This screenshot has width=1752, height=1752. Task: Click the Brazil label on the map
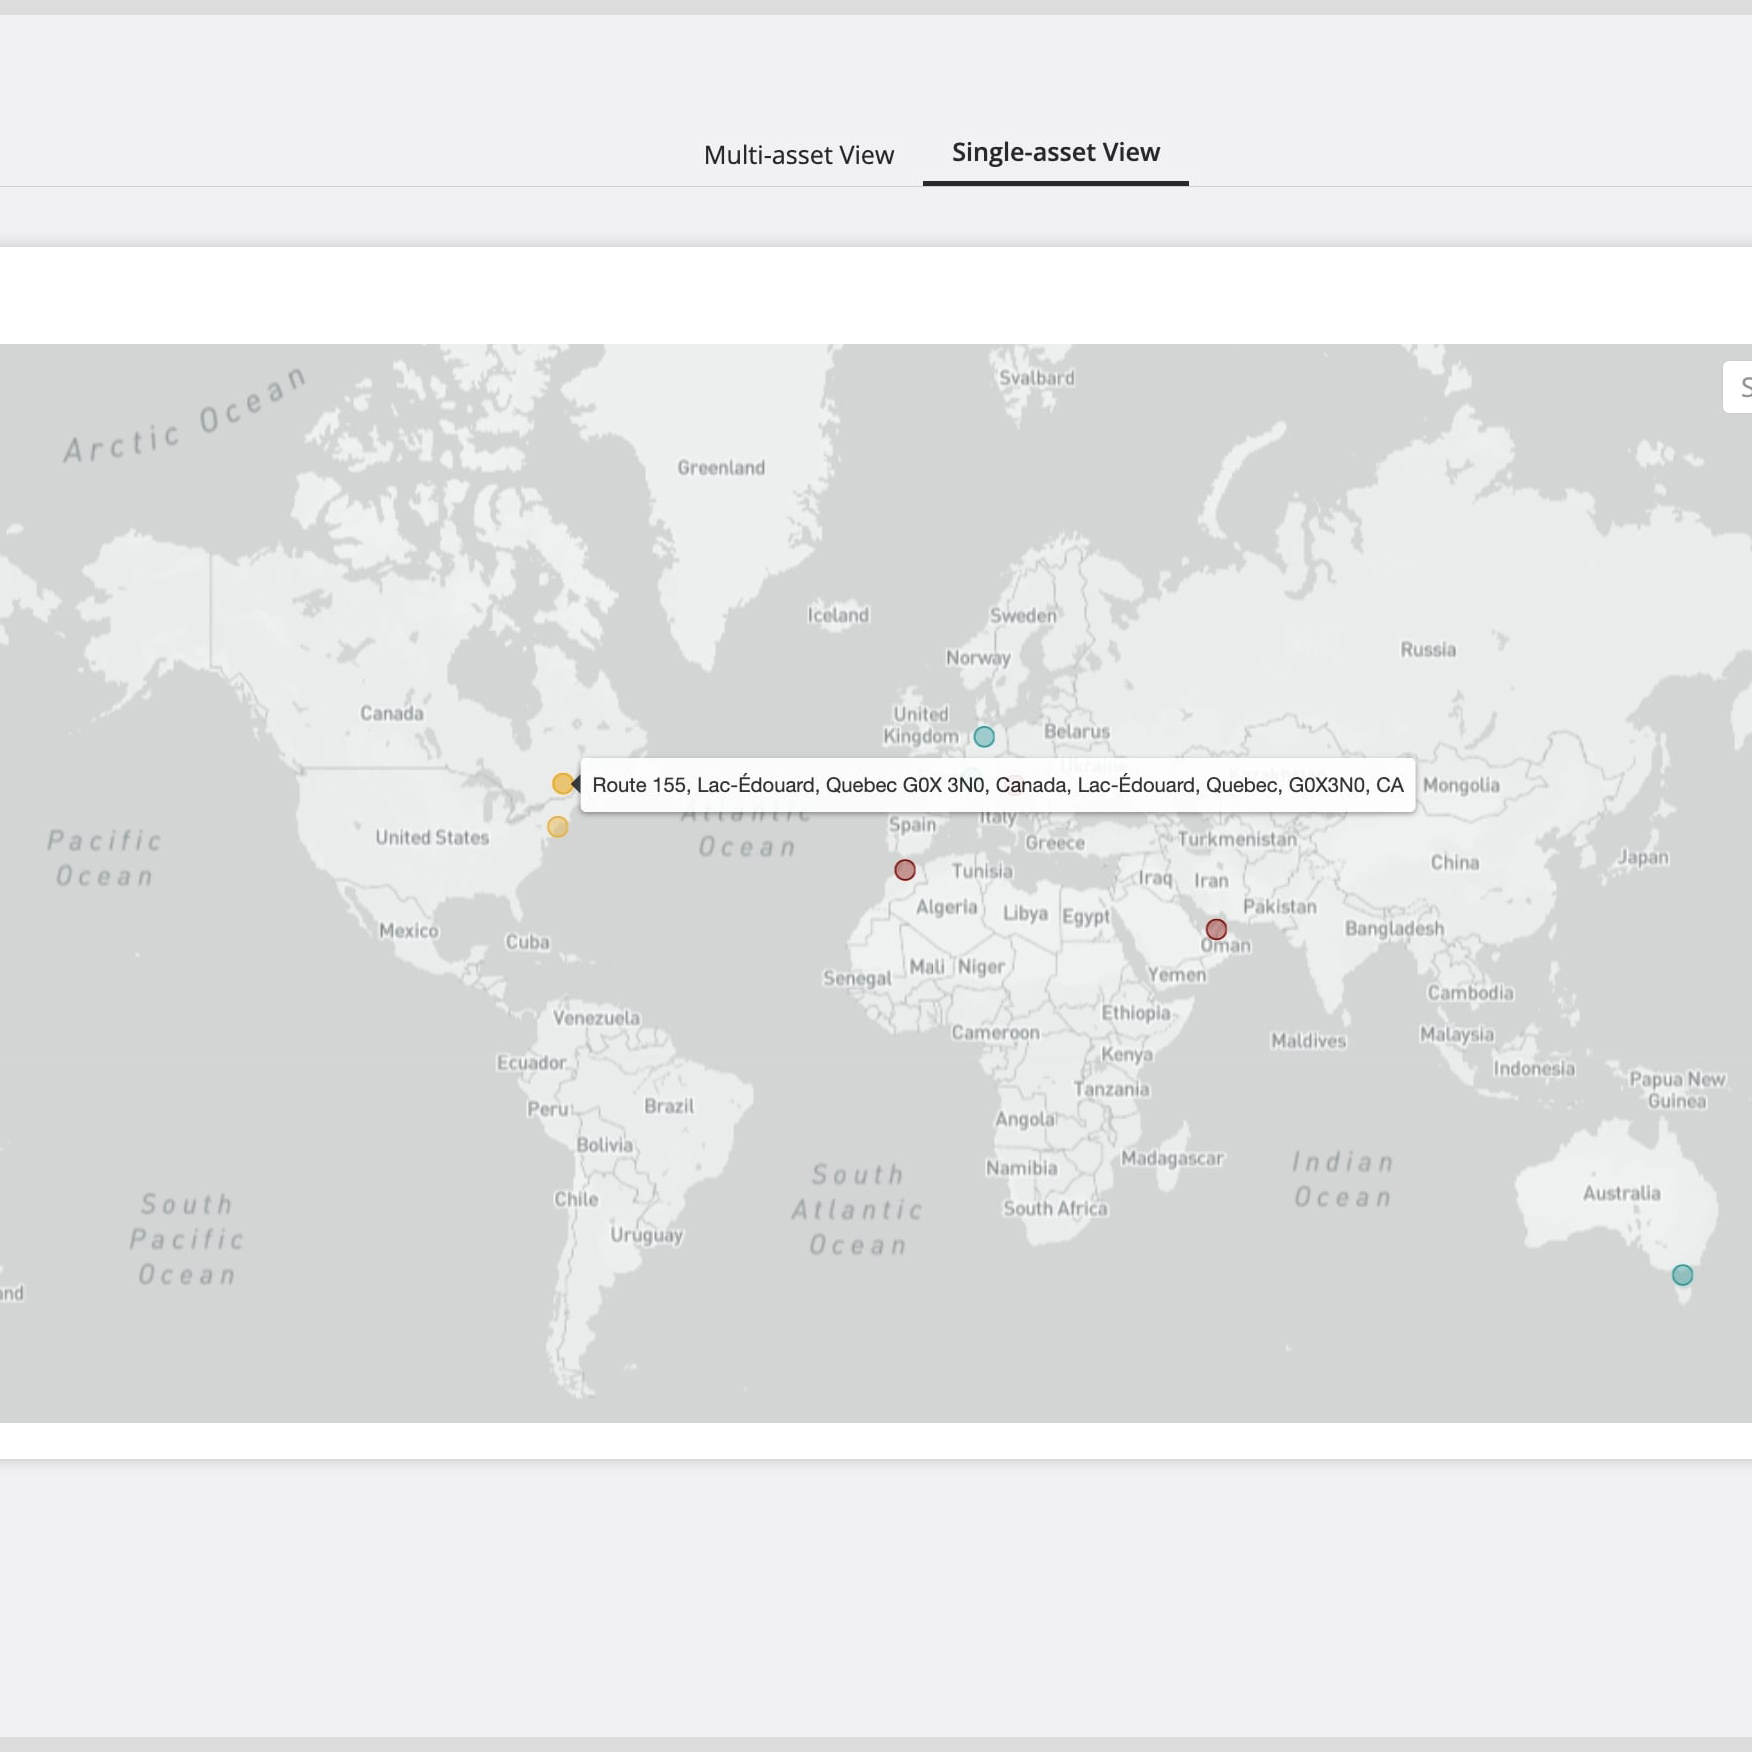coord(668,1106)
